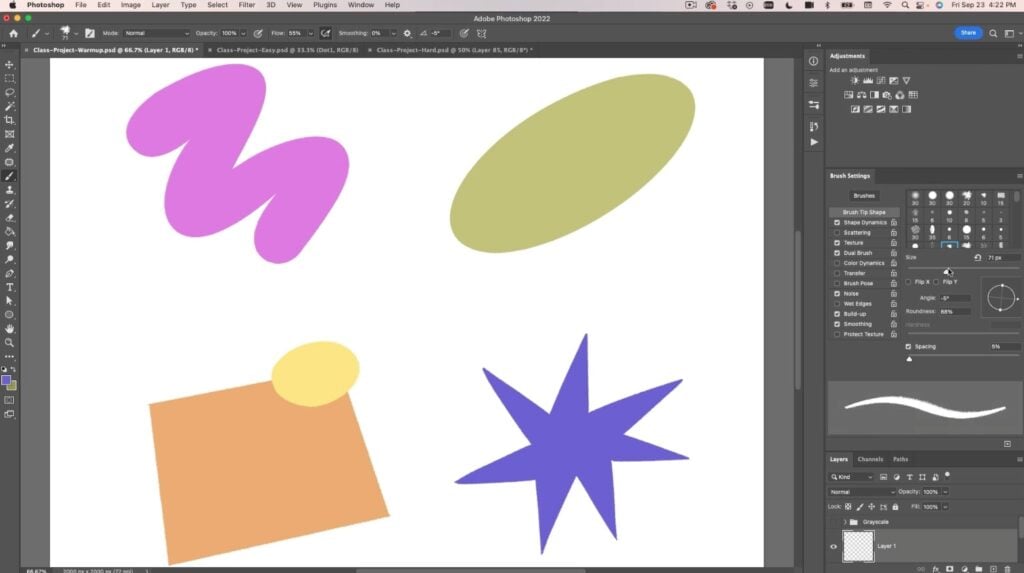Hide Layer 1 with eye icon

[833, 546]
